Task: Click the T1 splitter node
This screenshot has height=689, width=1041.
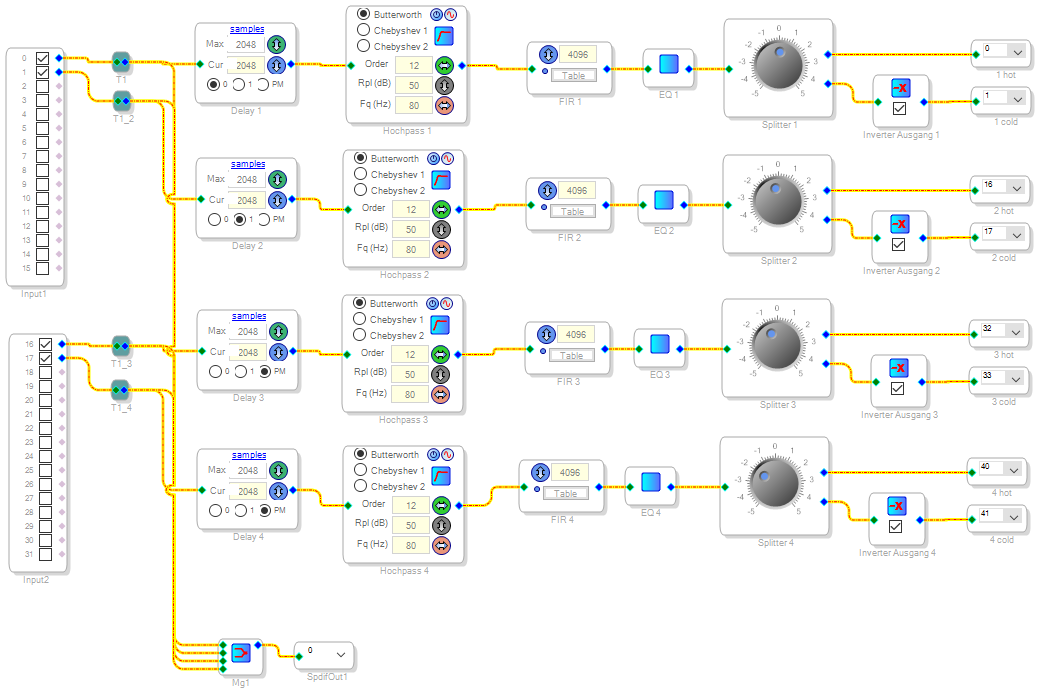Action: (x=121, y=62)
